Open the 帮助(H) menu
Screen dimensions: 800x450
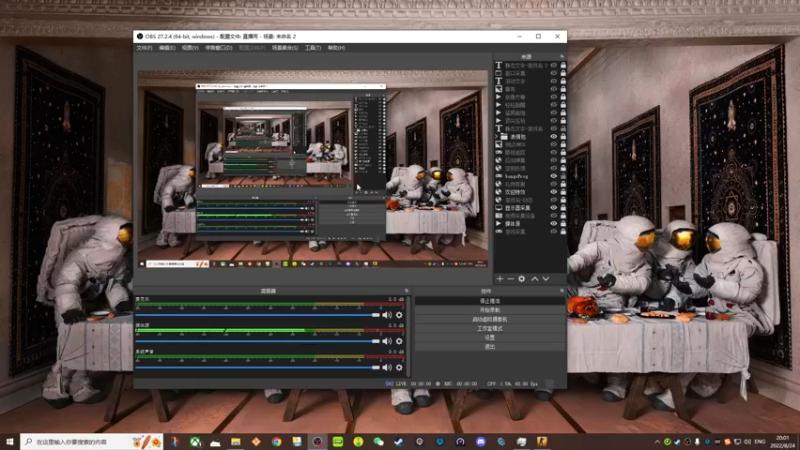[x=336, y=47]
